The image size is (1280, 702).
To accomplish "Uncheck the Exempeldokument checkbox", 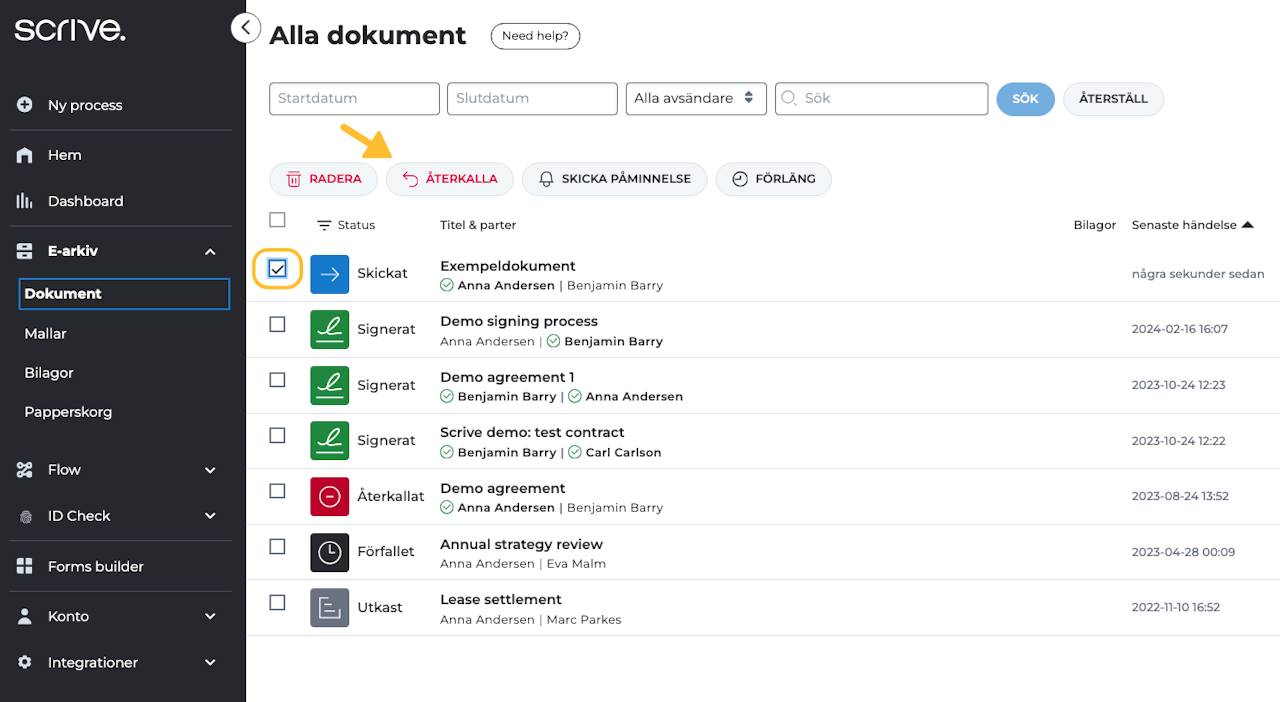I will tap(278, 269).
